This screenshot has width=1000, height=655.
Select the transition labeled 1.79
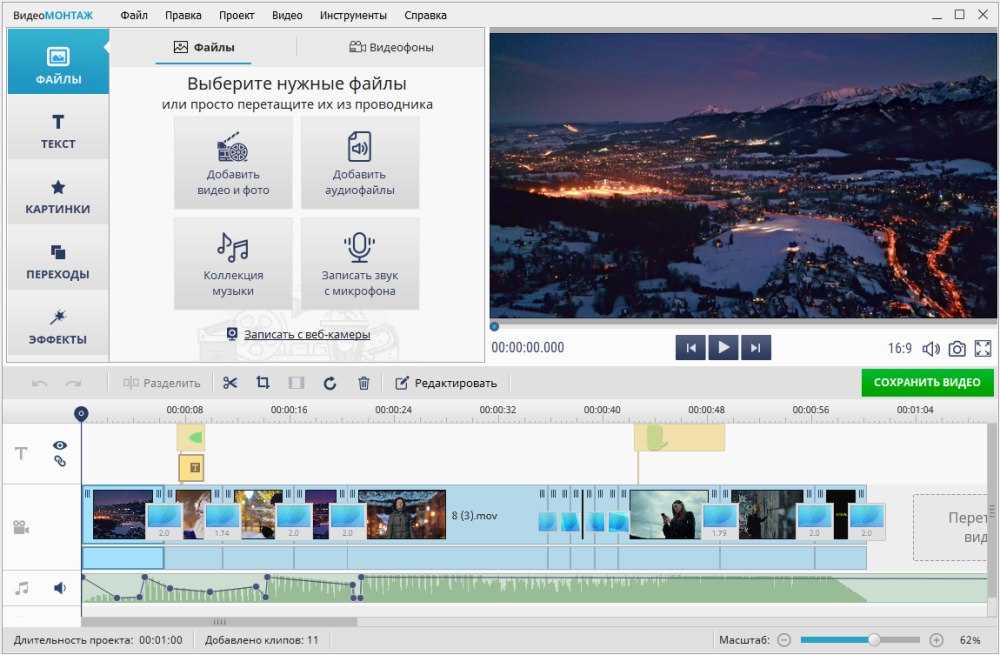tap(720, 522)
